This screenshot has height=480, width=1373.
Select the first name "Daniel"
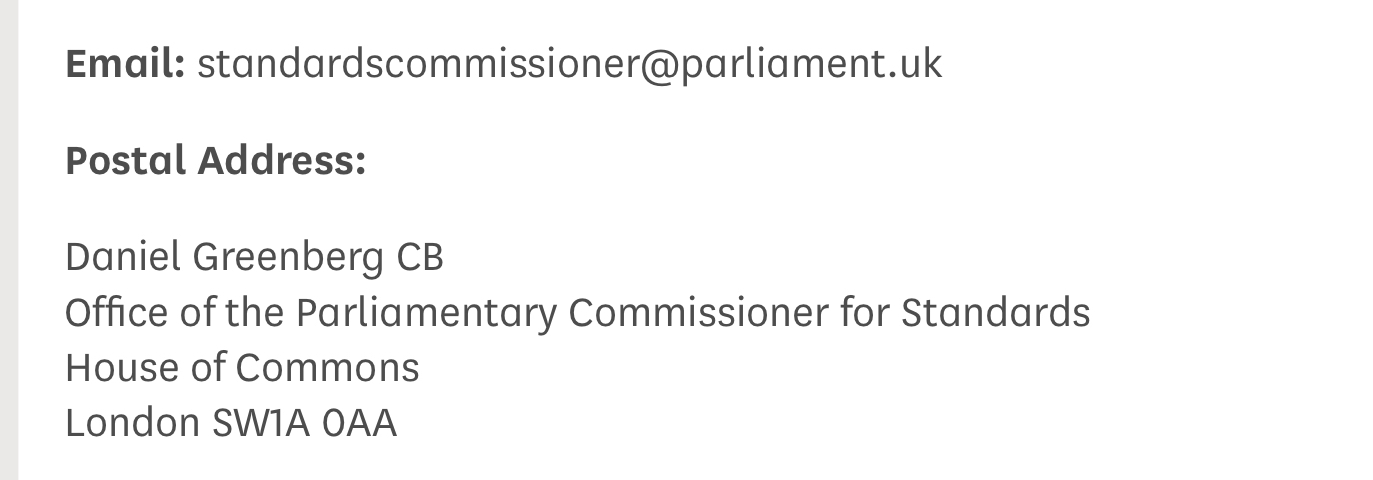click(122, 258)
